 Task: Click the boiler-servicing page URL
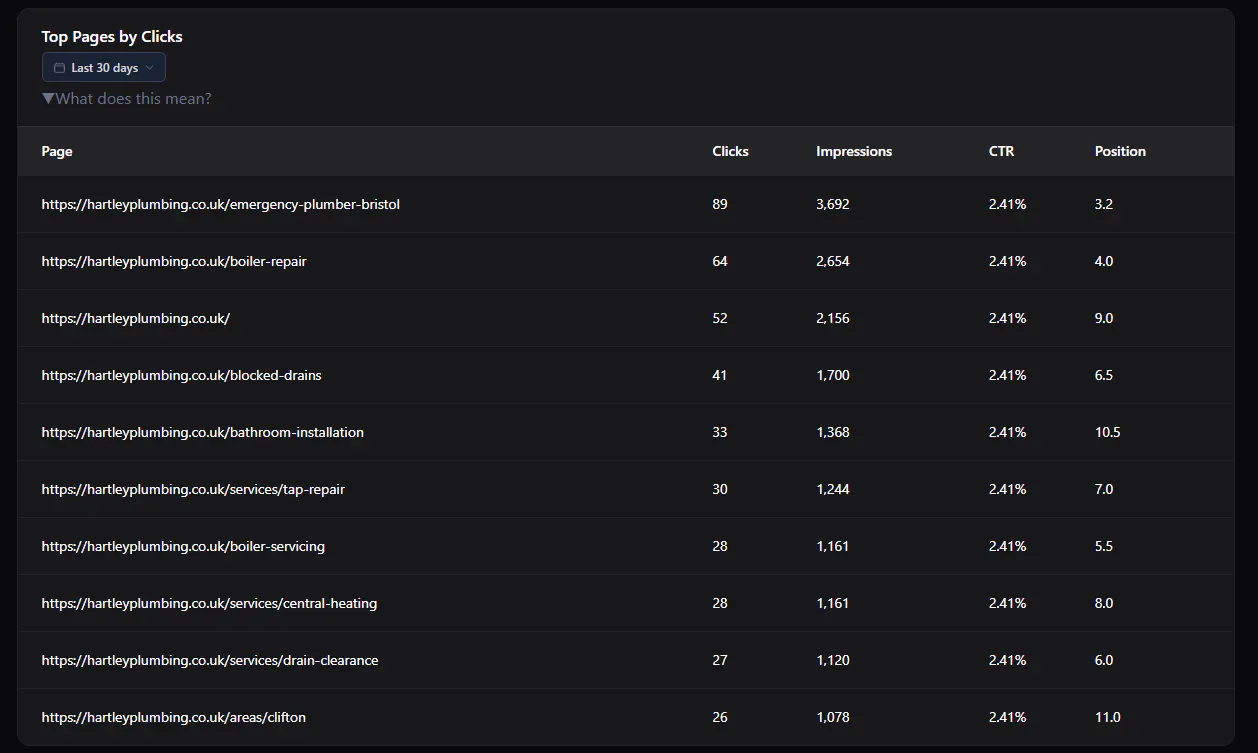(183, 546)
